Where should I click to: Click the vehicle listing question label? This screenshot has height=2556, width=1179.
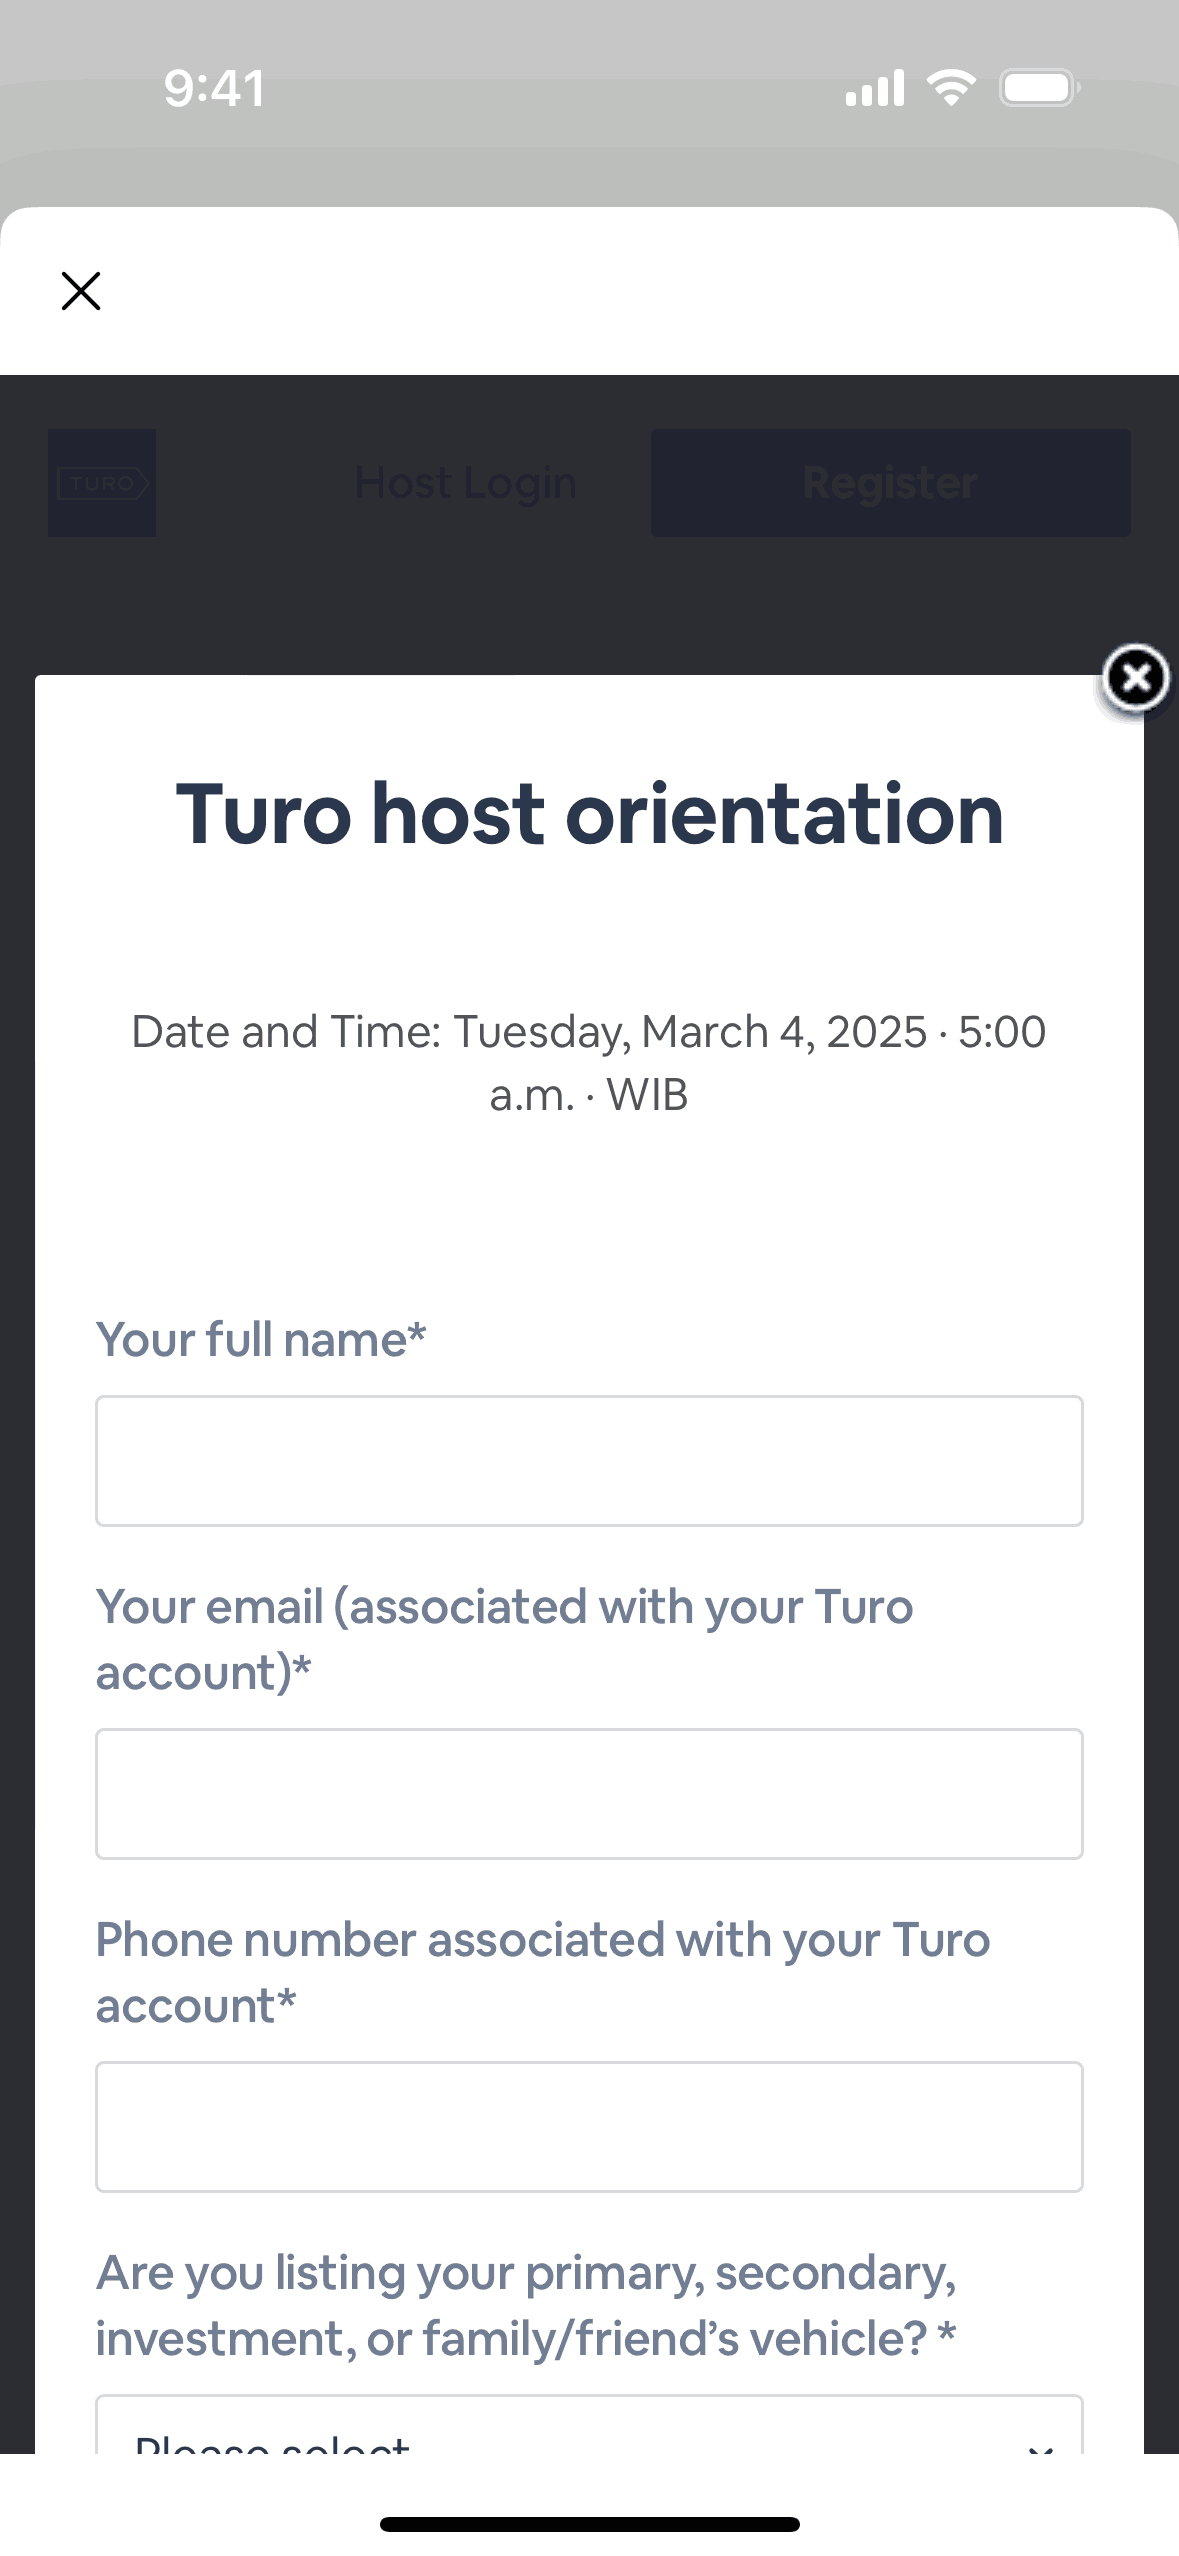[526, 2305]
